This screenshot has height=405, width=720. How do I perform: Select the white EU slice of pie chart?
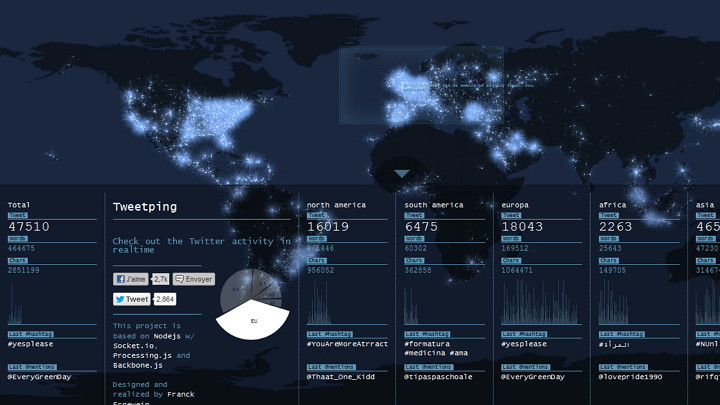(x=253, y=321)
